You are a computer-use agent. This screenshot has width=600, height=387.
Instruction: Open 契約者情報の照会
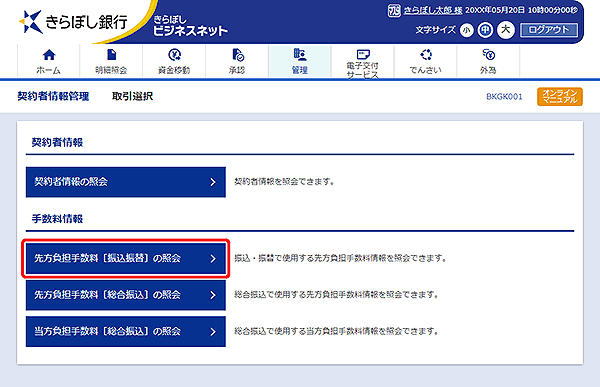coord(126,182)
